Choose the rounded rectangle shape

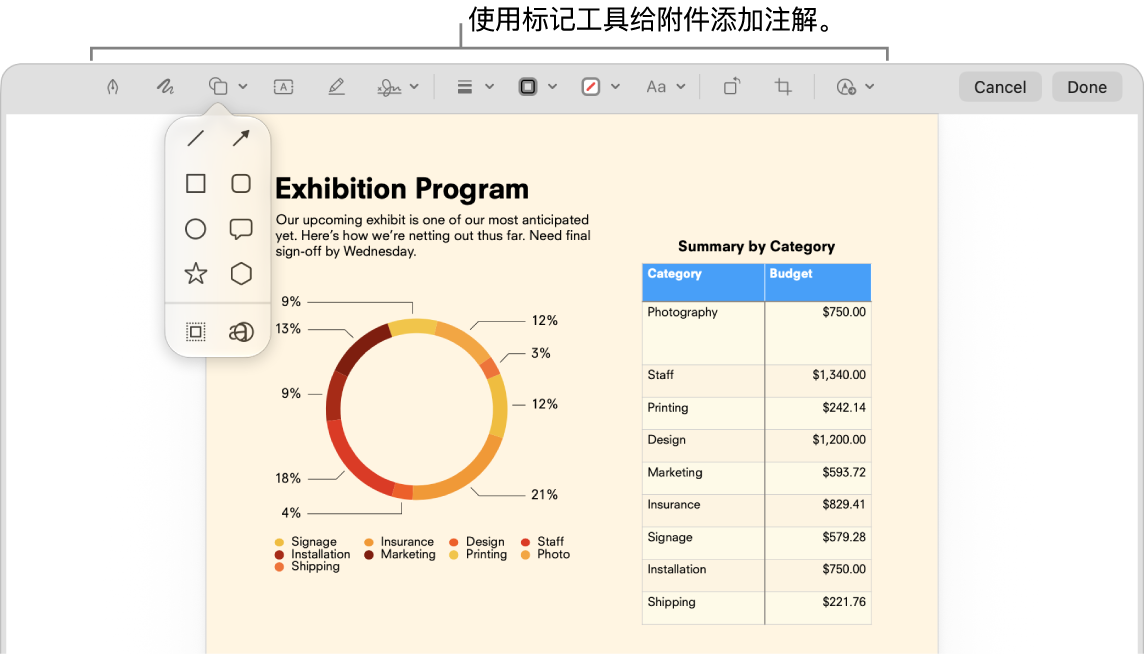241,183
